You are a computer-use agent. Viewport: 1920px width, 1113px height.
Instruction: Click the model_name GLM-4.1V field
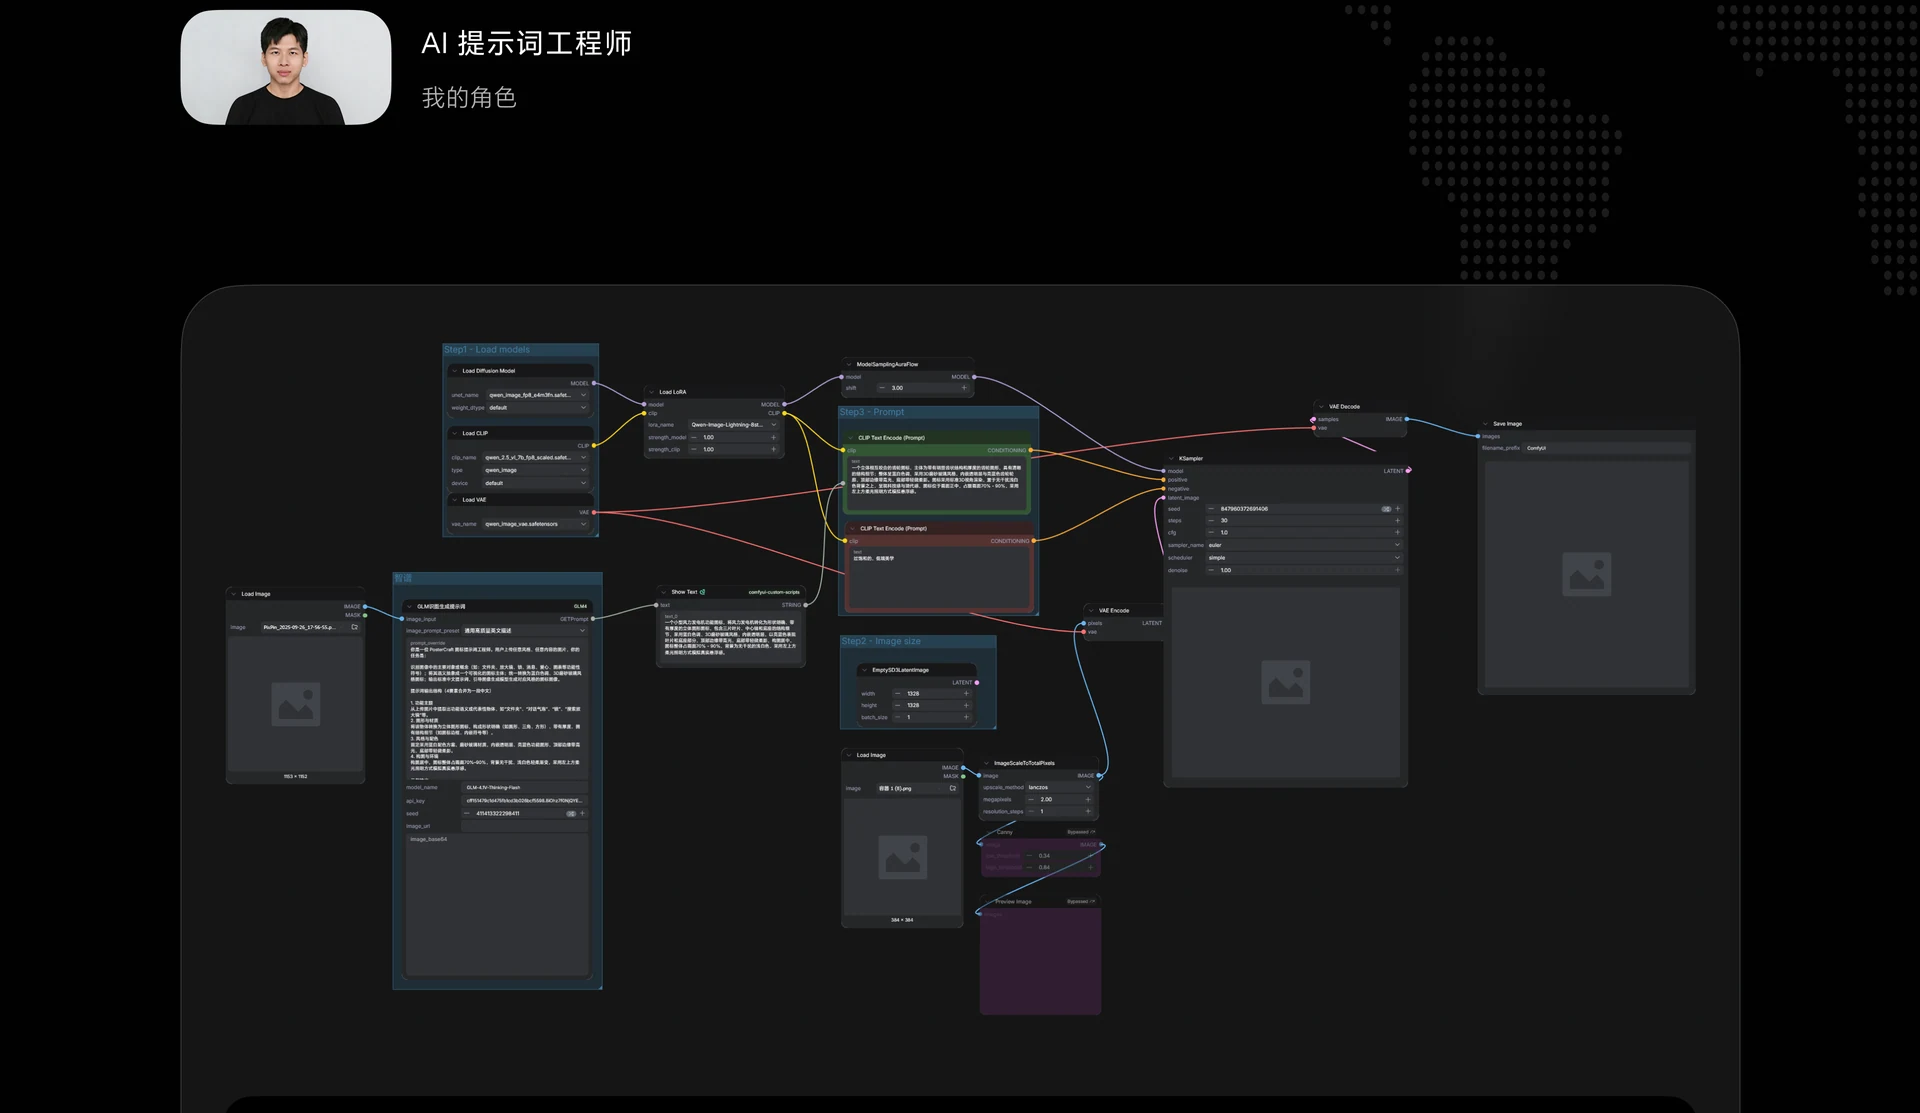[x=525, y=787]
